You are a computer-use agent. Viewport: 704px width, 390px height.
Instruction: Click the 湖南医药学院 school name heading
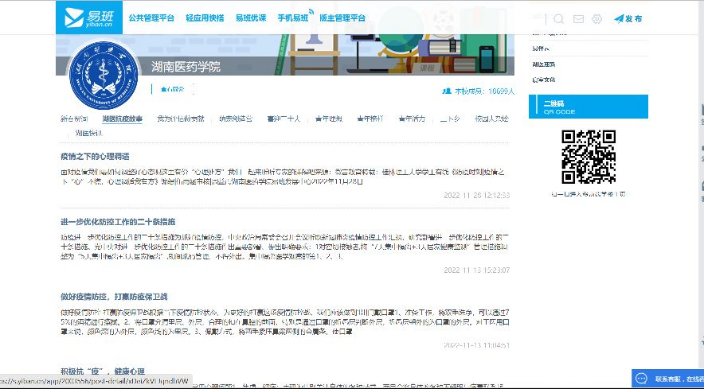[x=186, y=67]
